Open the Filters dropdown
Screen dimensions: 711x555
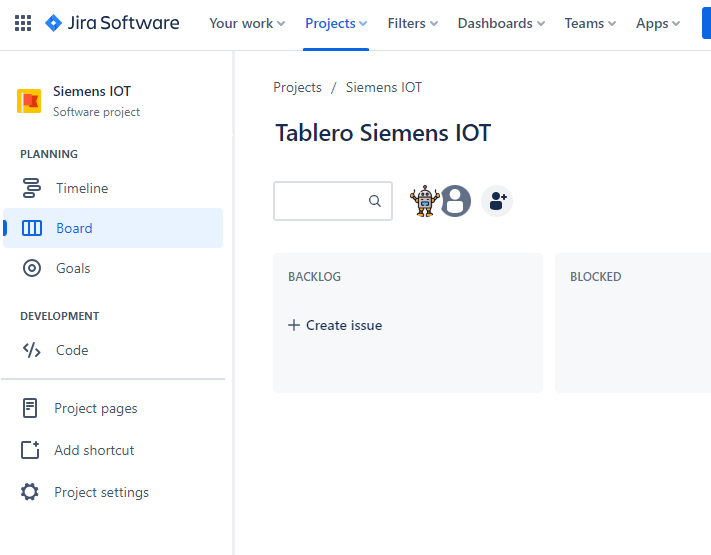(x=413, y=23)
